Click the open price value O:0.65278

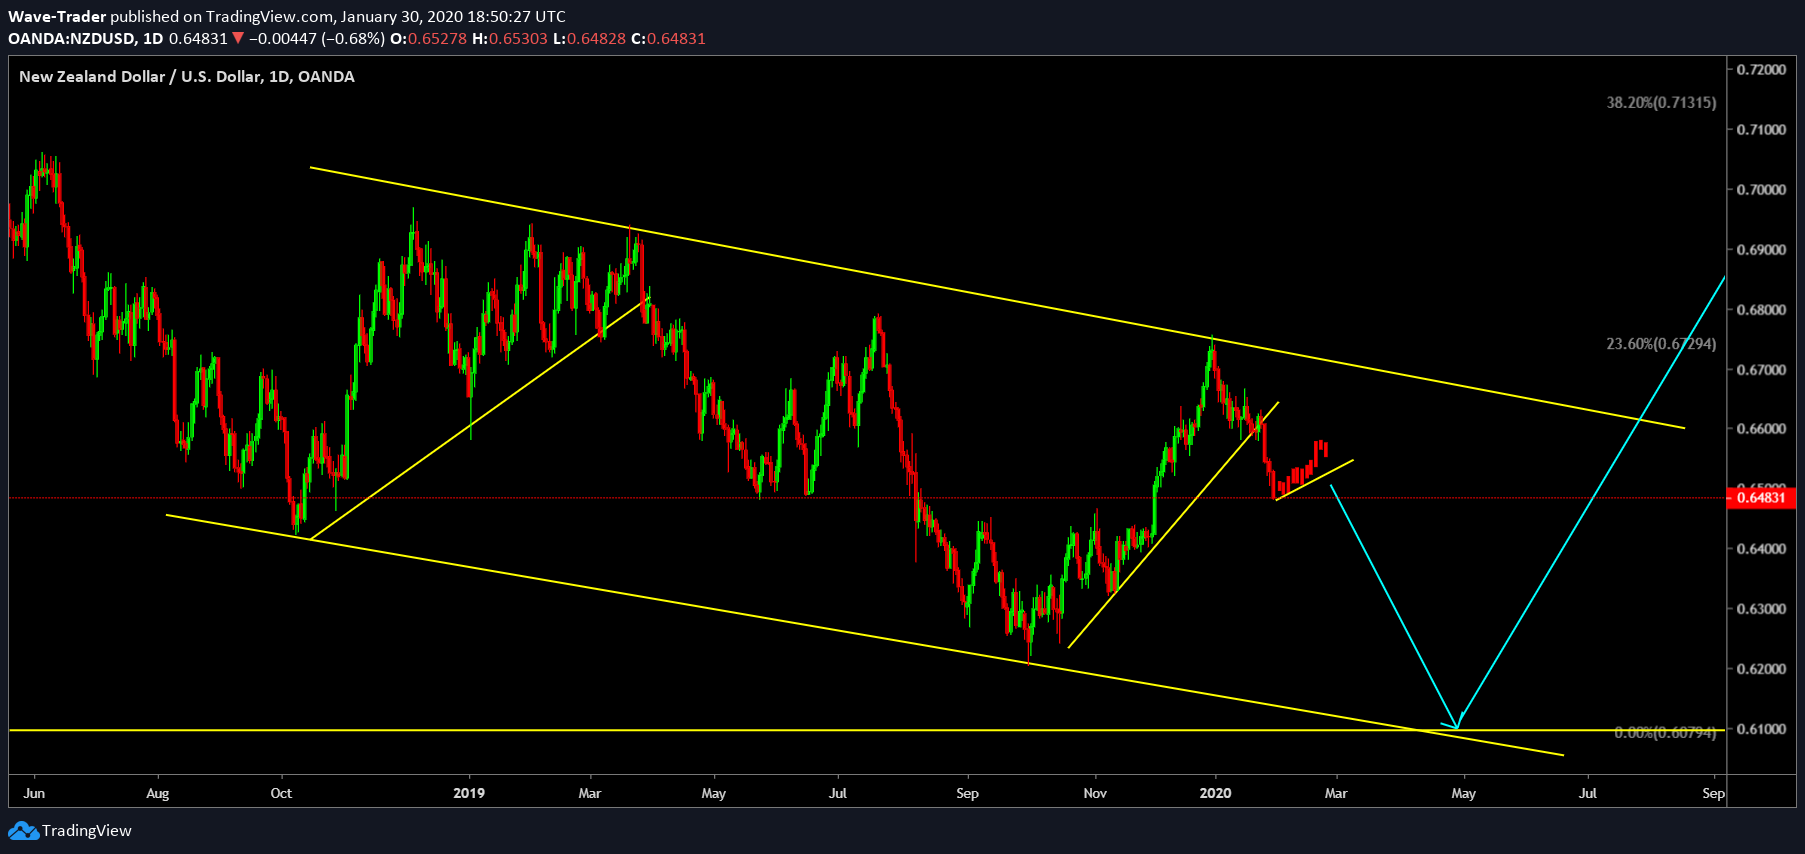tap(428, 39)
